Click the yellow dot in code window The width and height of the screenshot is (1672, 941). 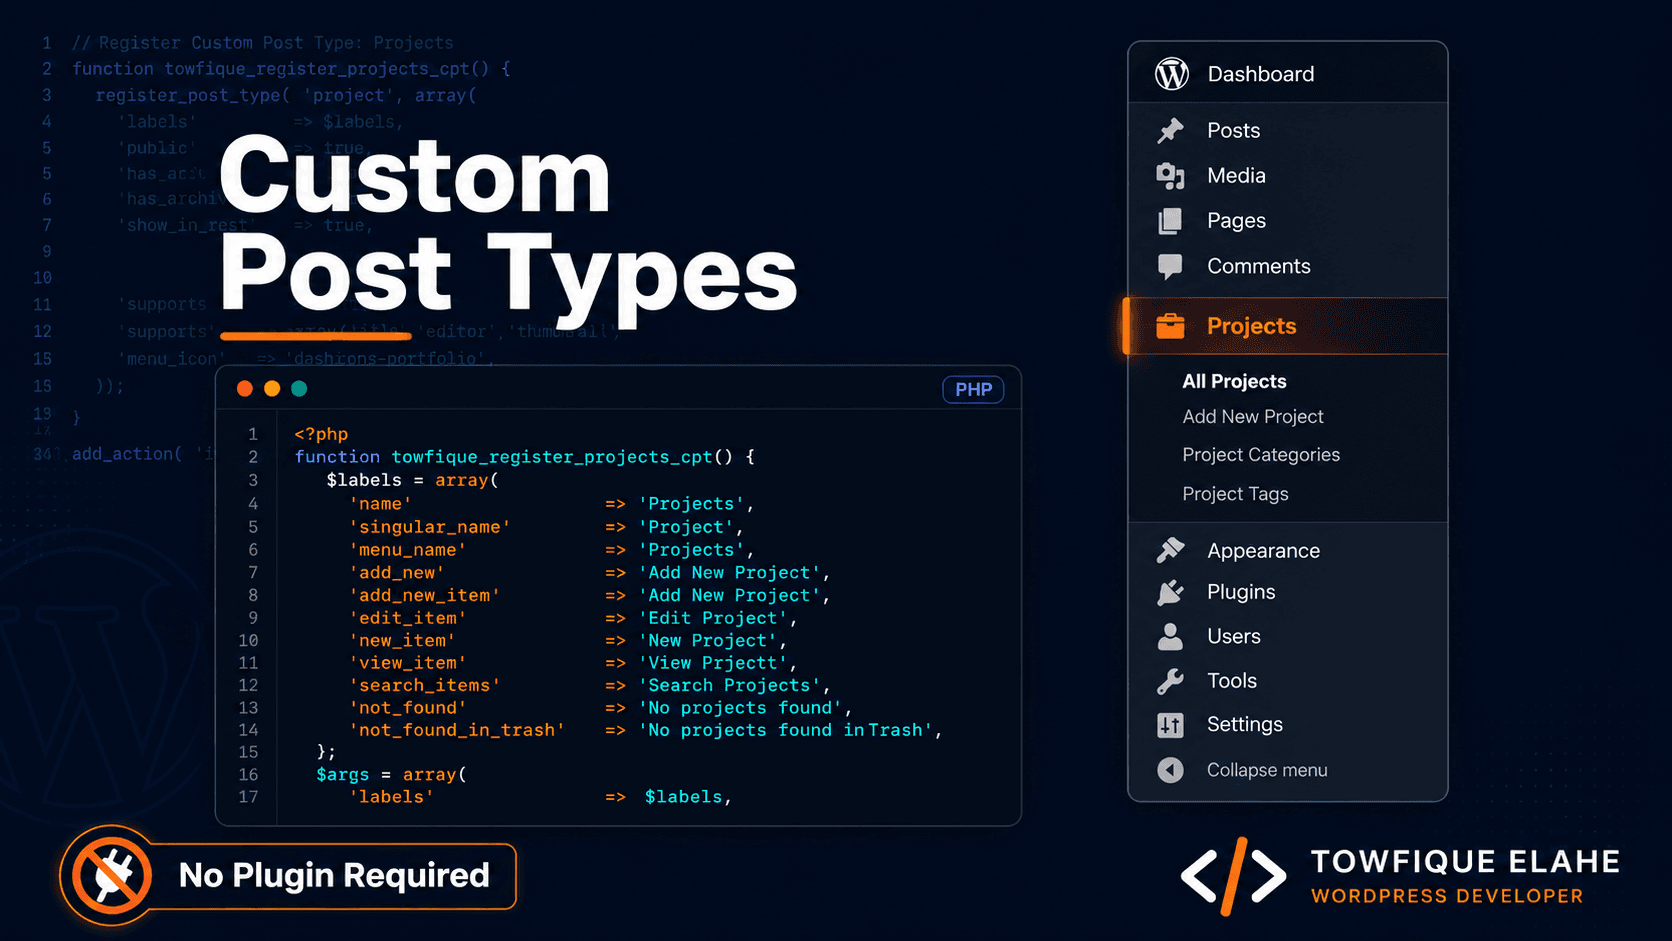click(272, 389)
